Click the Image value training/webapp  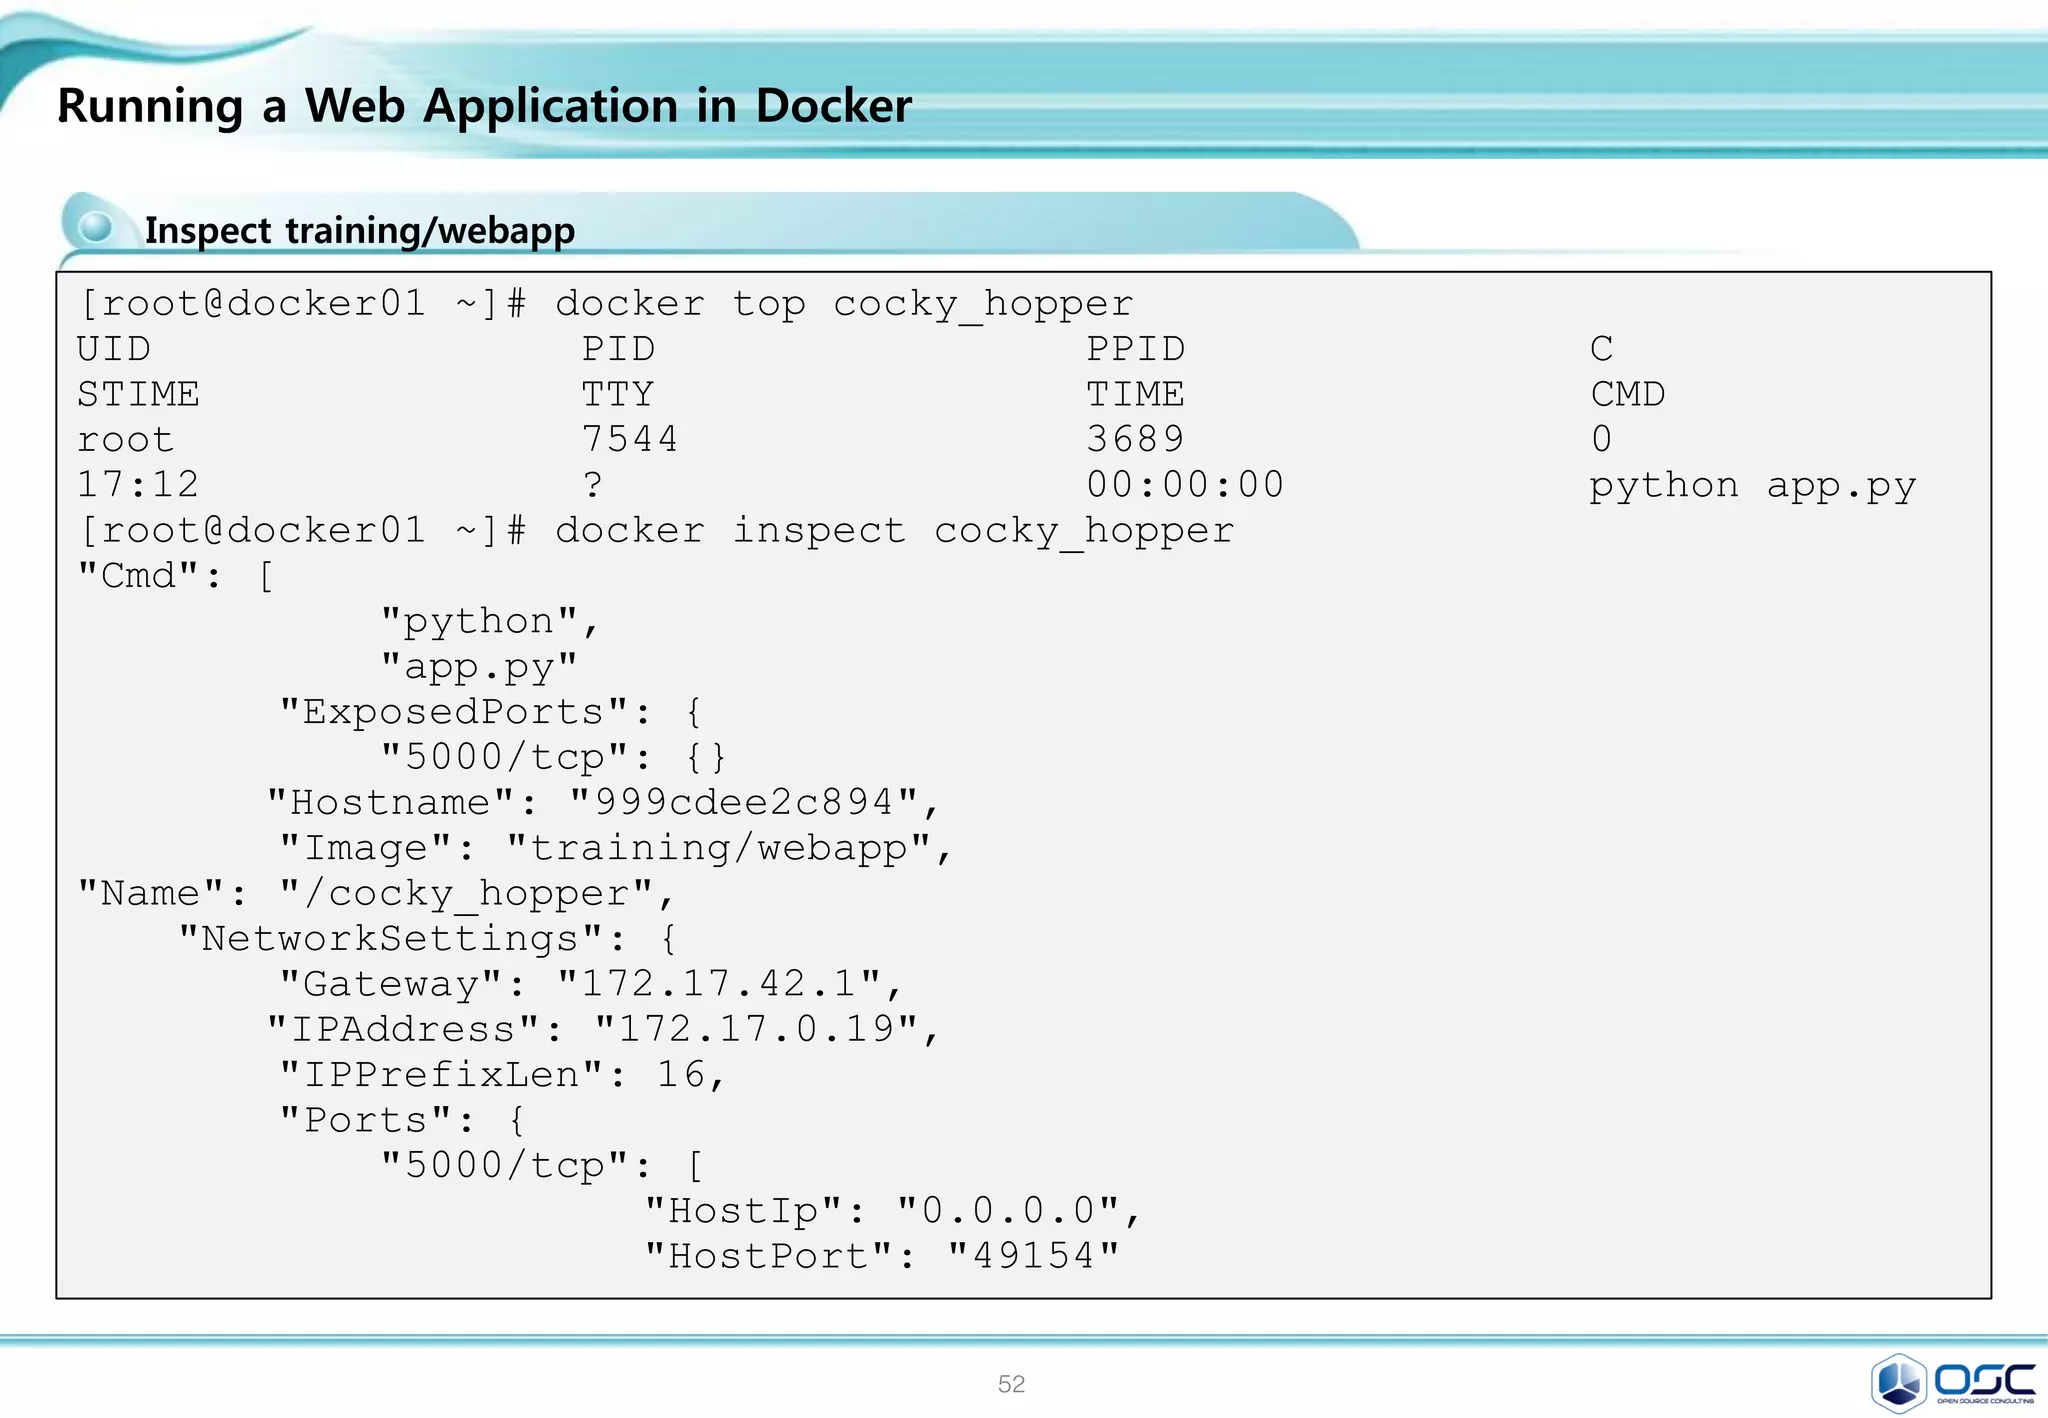pos(720,849)
